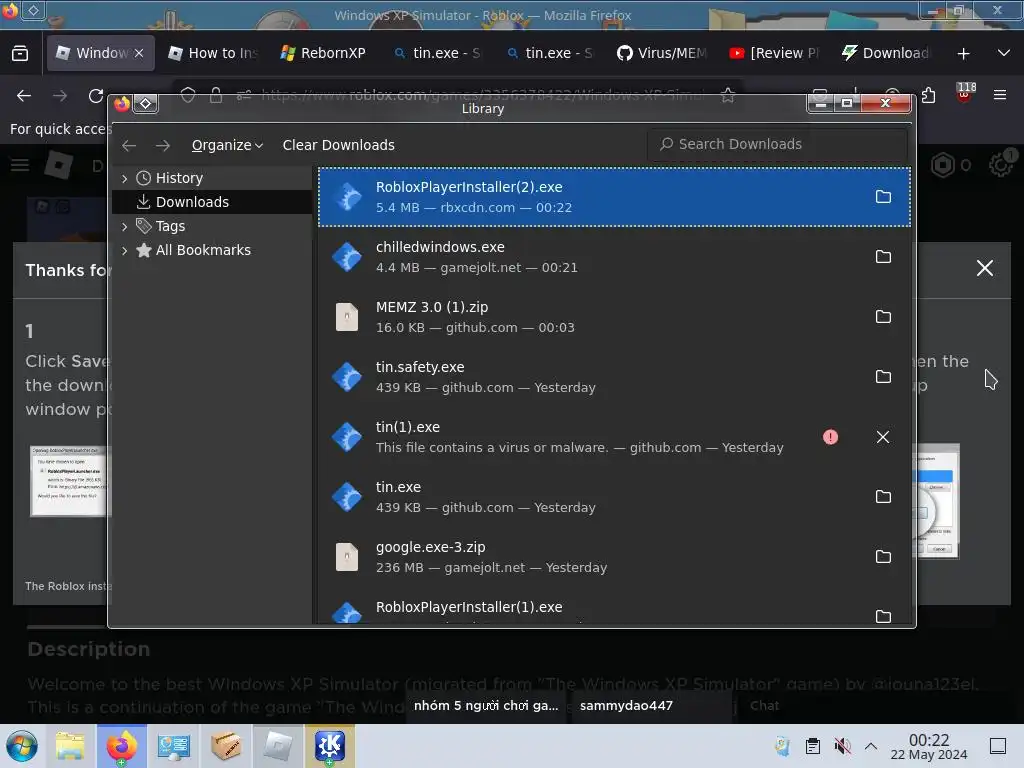Select the chilledwindows.exe download entry
The height and width of the screenshot is (768, 1024).
click(x=614, y=257)
